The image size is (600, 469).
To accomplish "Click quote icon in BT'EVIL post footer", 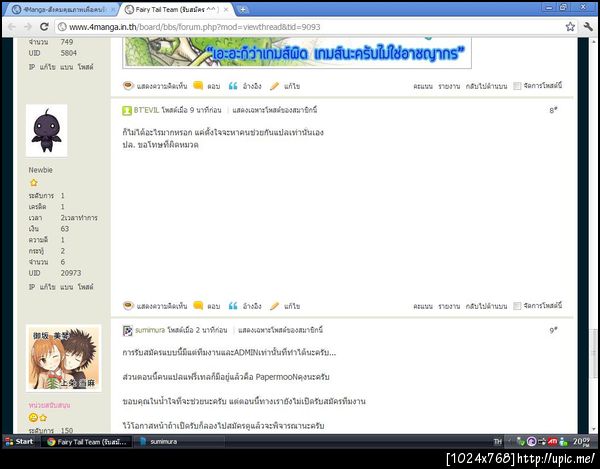I will (x=233, y=306).
